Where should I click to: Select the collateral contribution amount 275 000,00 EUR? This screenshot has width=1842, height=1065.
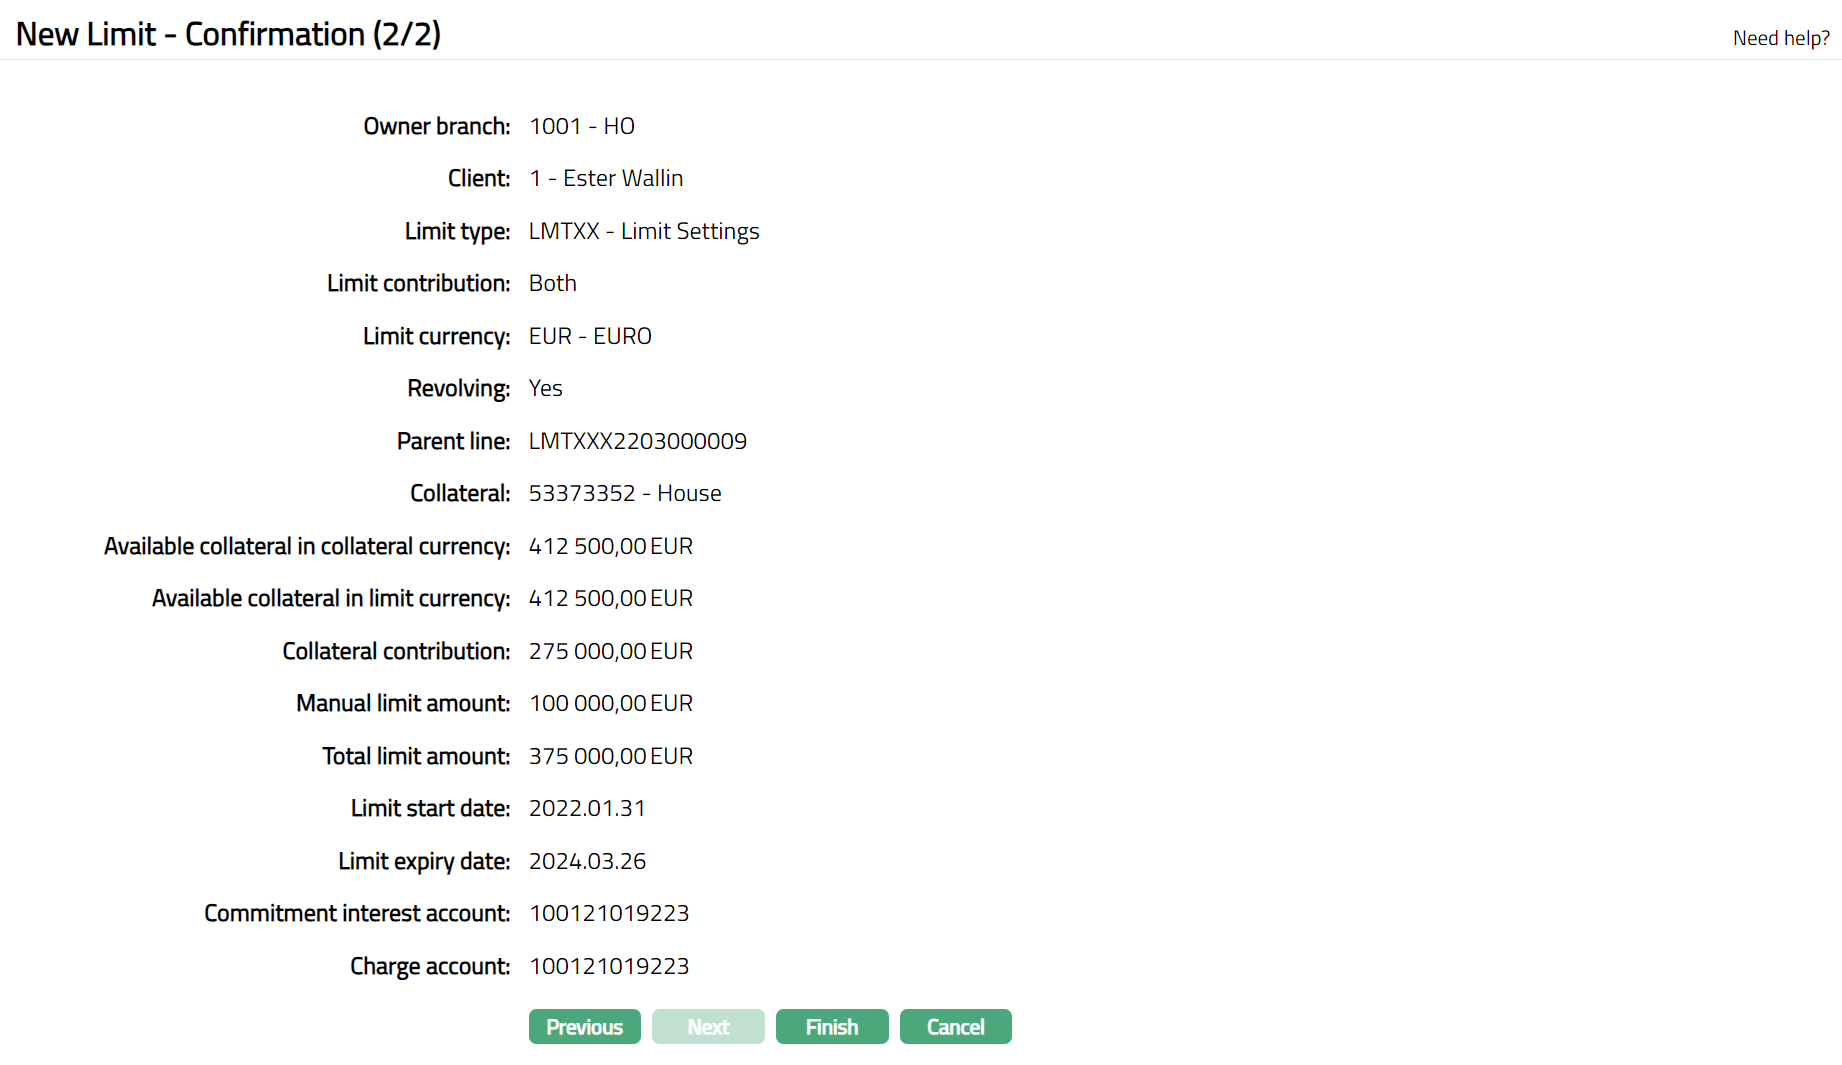[610, 651]
